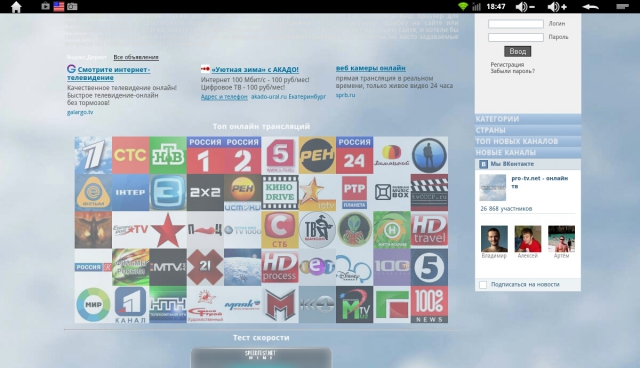
Task: Click the Пароль input field
Action: [x=516, y=37]
